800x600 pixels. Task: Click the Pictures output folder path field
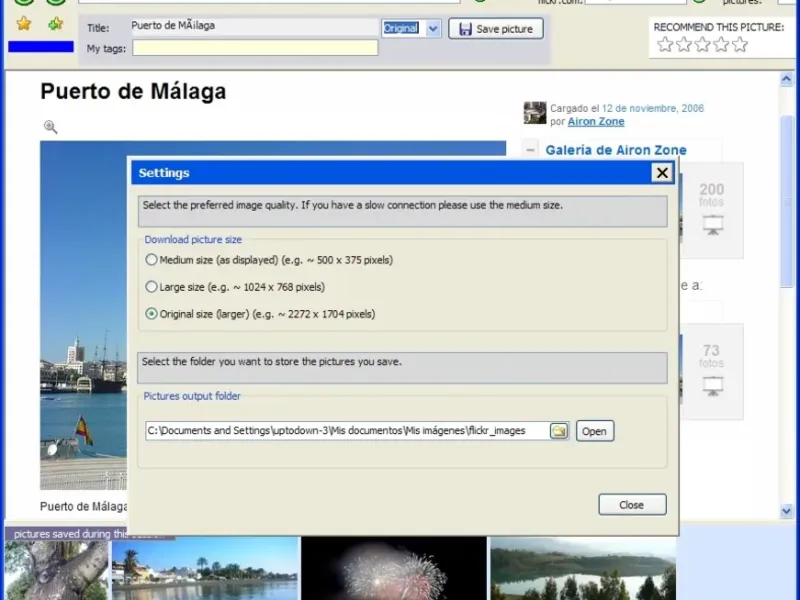click(x=347, y=431)
